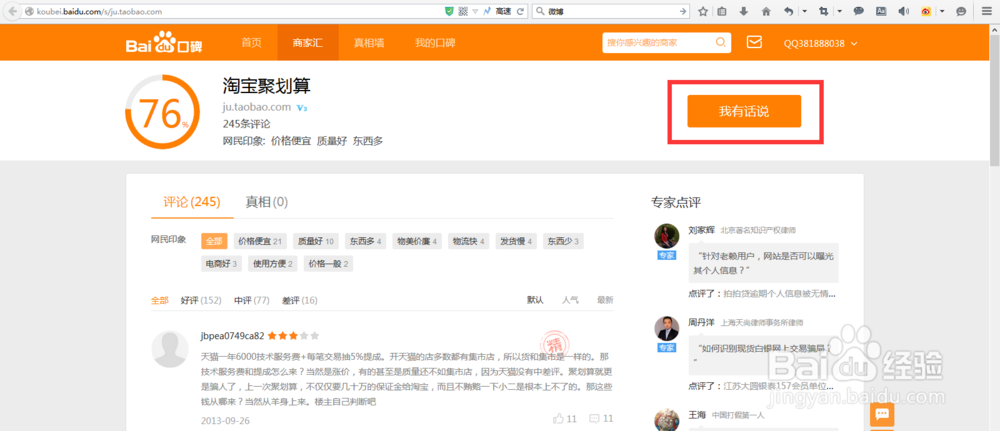Filter by 东西少 3 tag

click(563, 242)
